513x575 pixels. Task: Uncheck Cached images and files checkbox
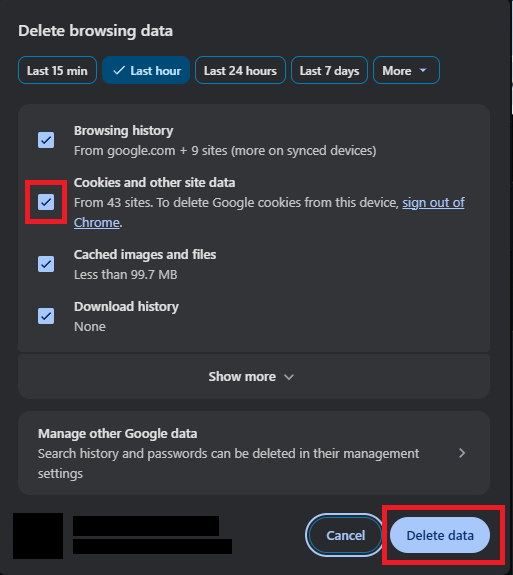point(46,264)
